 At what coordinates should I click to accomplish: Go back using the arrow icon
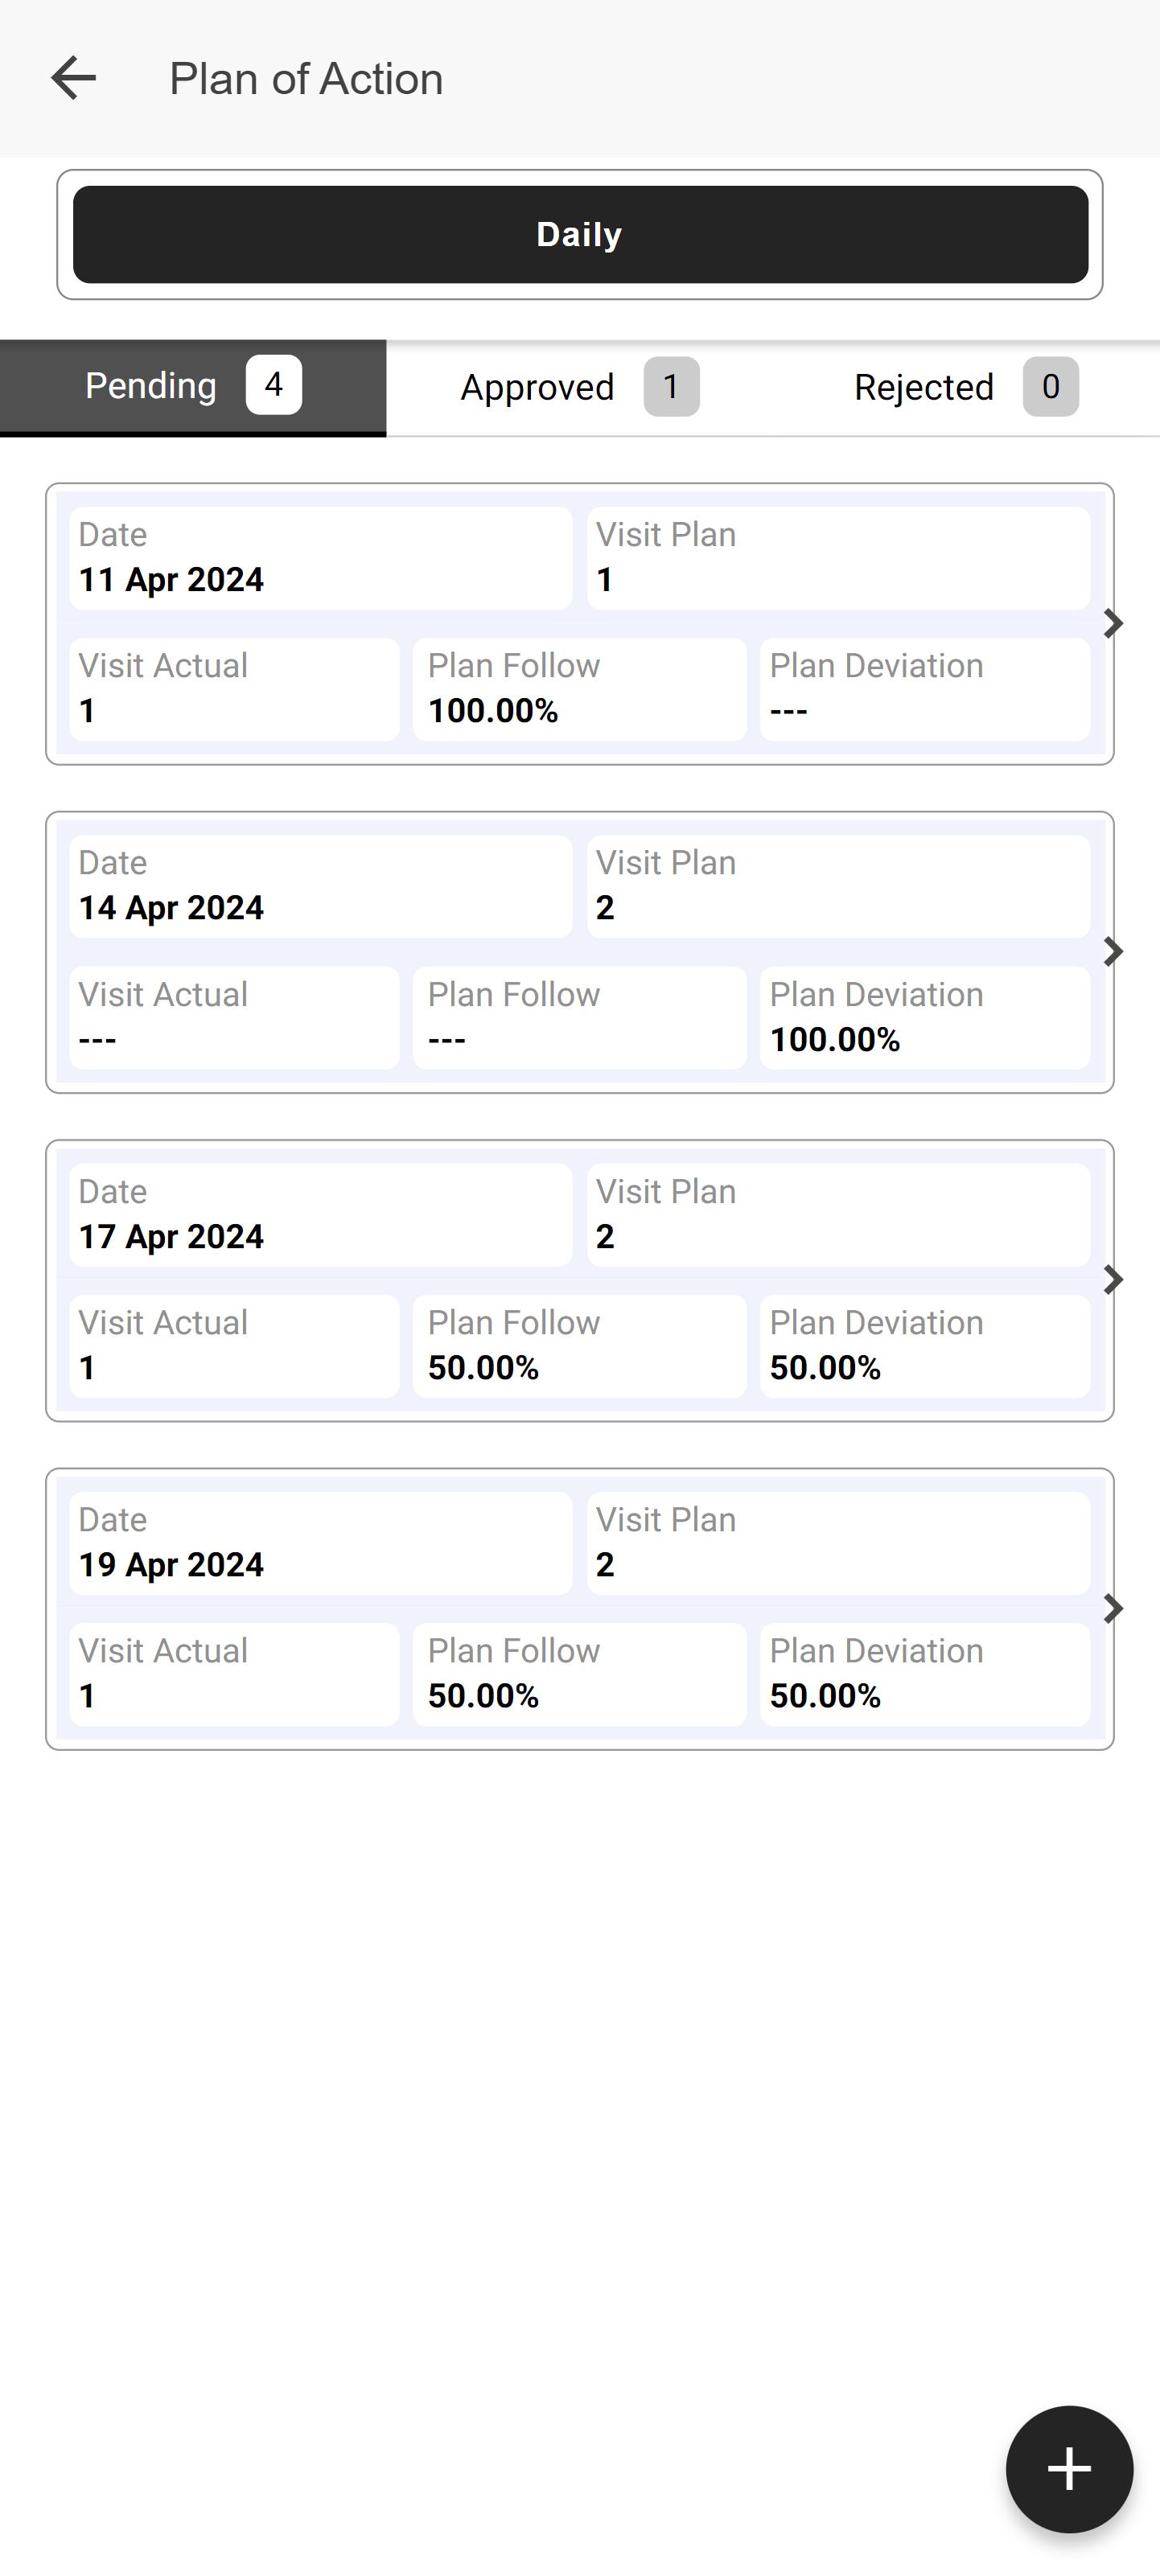click(x=73, y=78)
